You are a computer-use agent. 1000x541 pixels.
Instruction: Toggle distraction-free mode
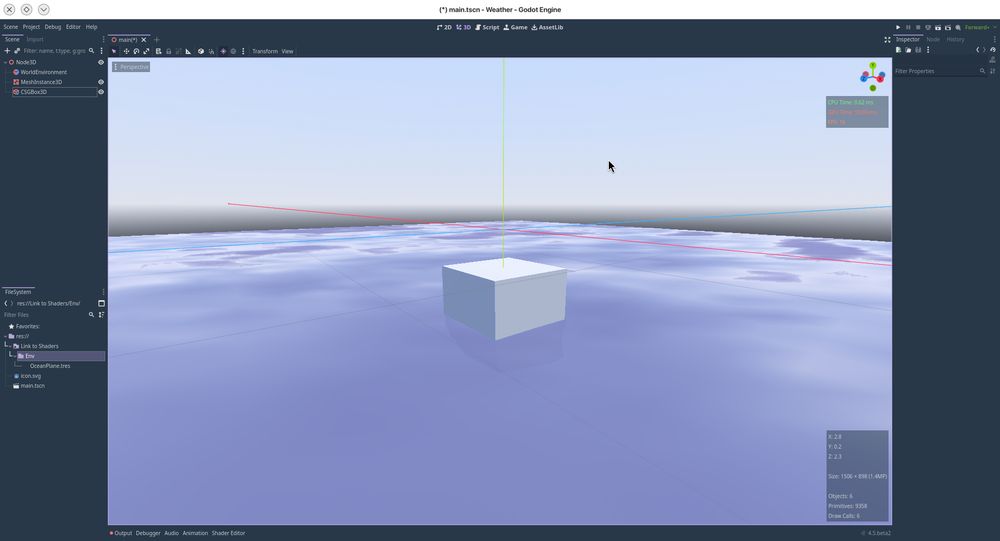(x=887, y=40)
